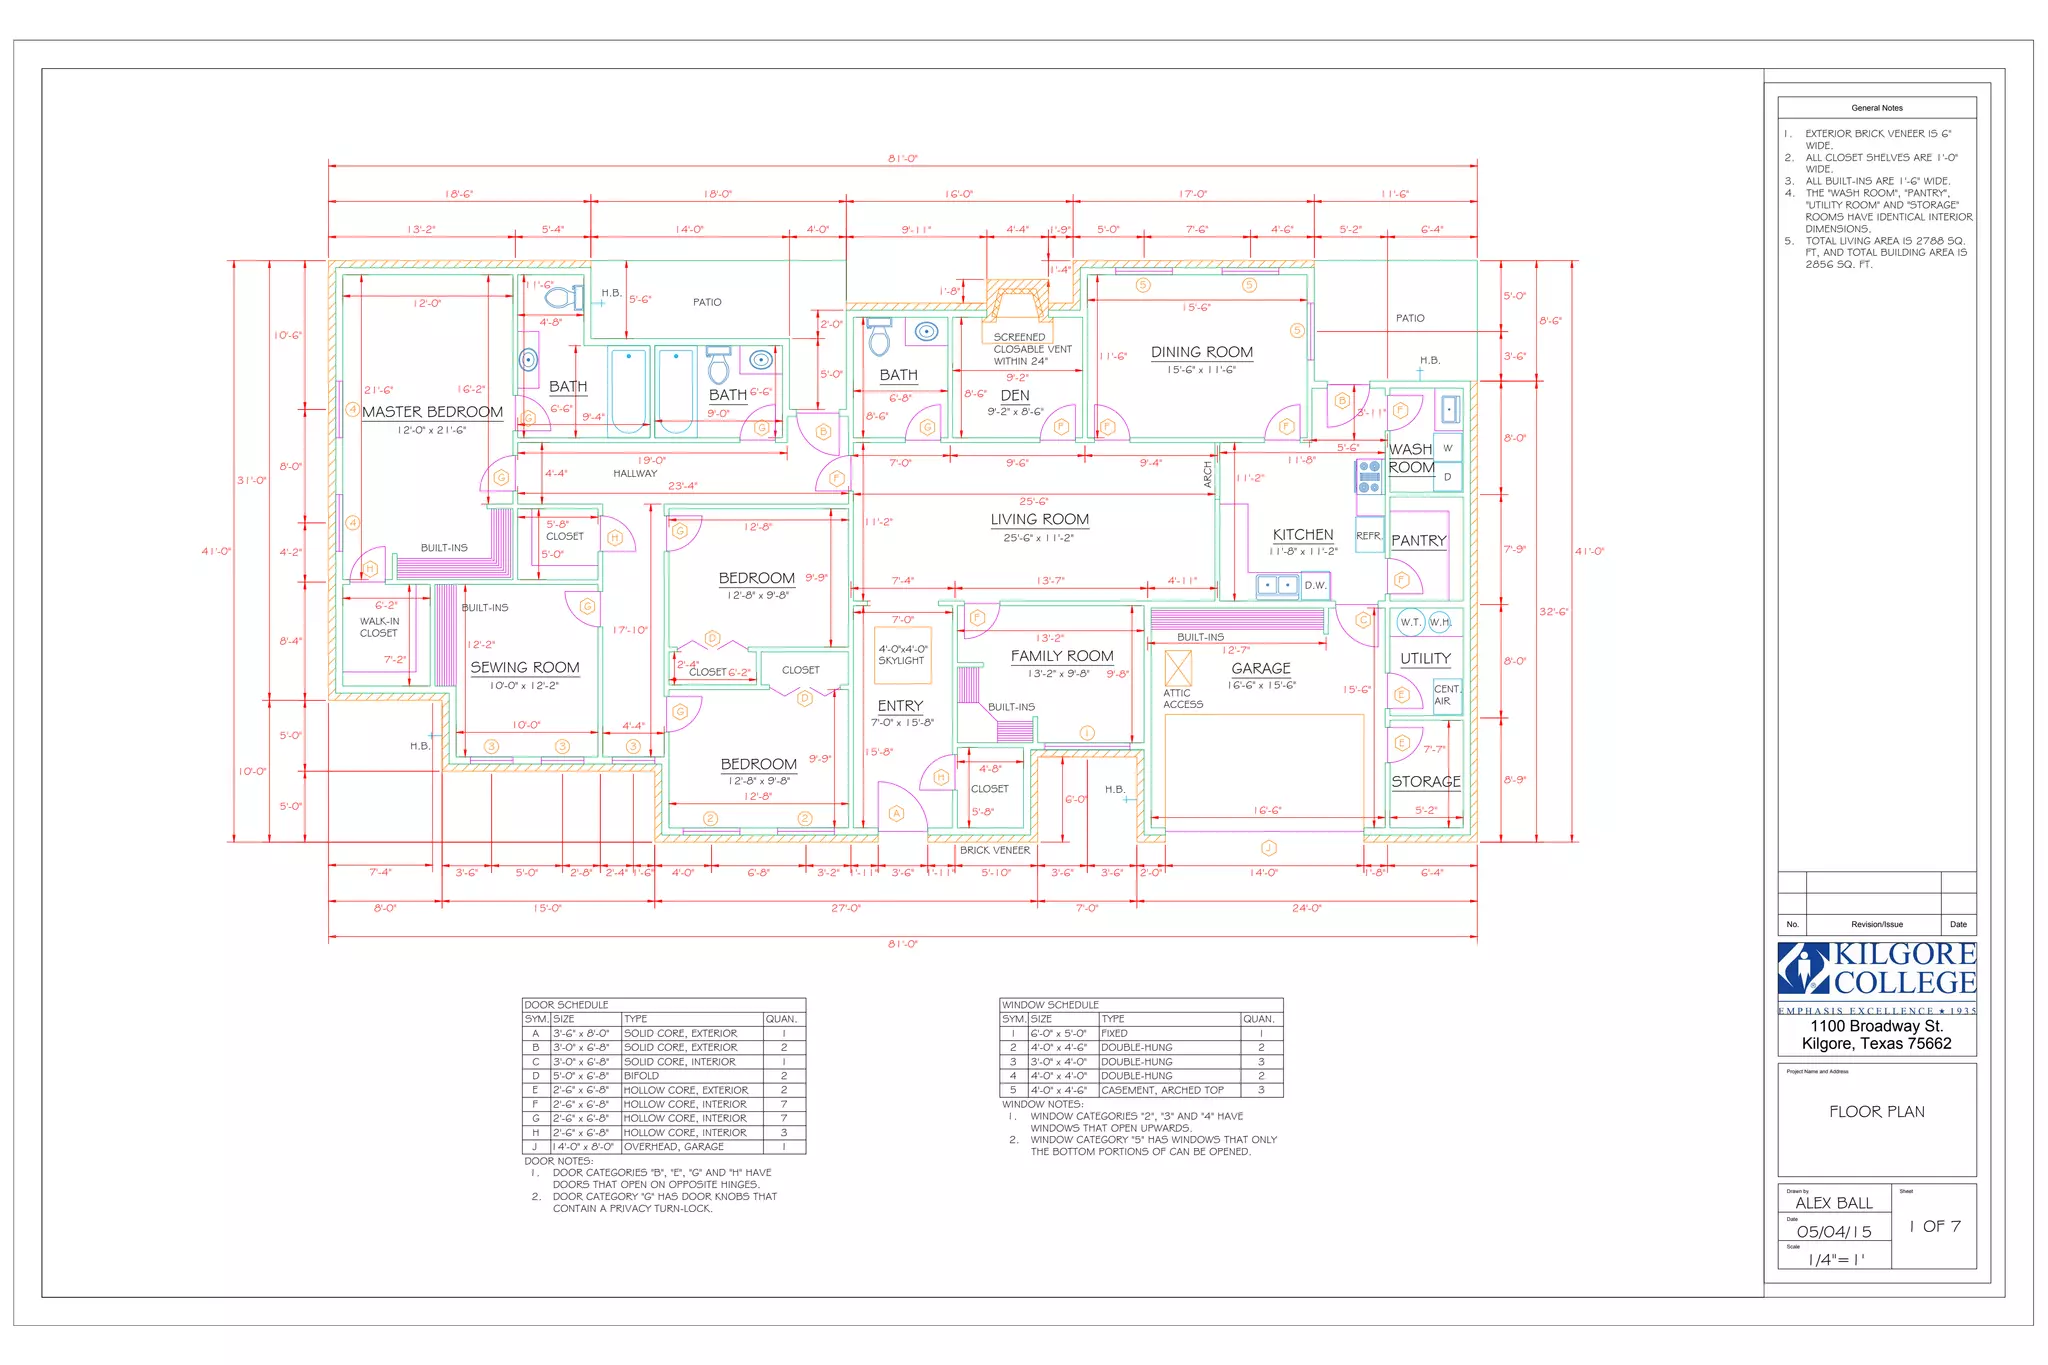
Task: Click the D.W. dishwasher box in kitchen
Action: [1315, 585]
